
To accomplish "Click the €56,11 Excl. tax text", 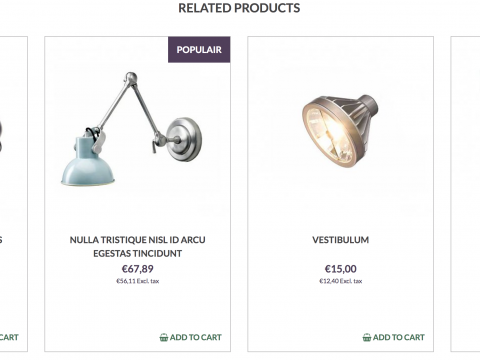I will click(137, 281).
